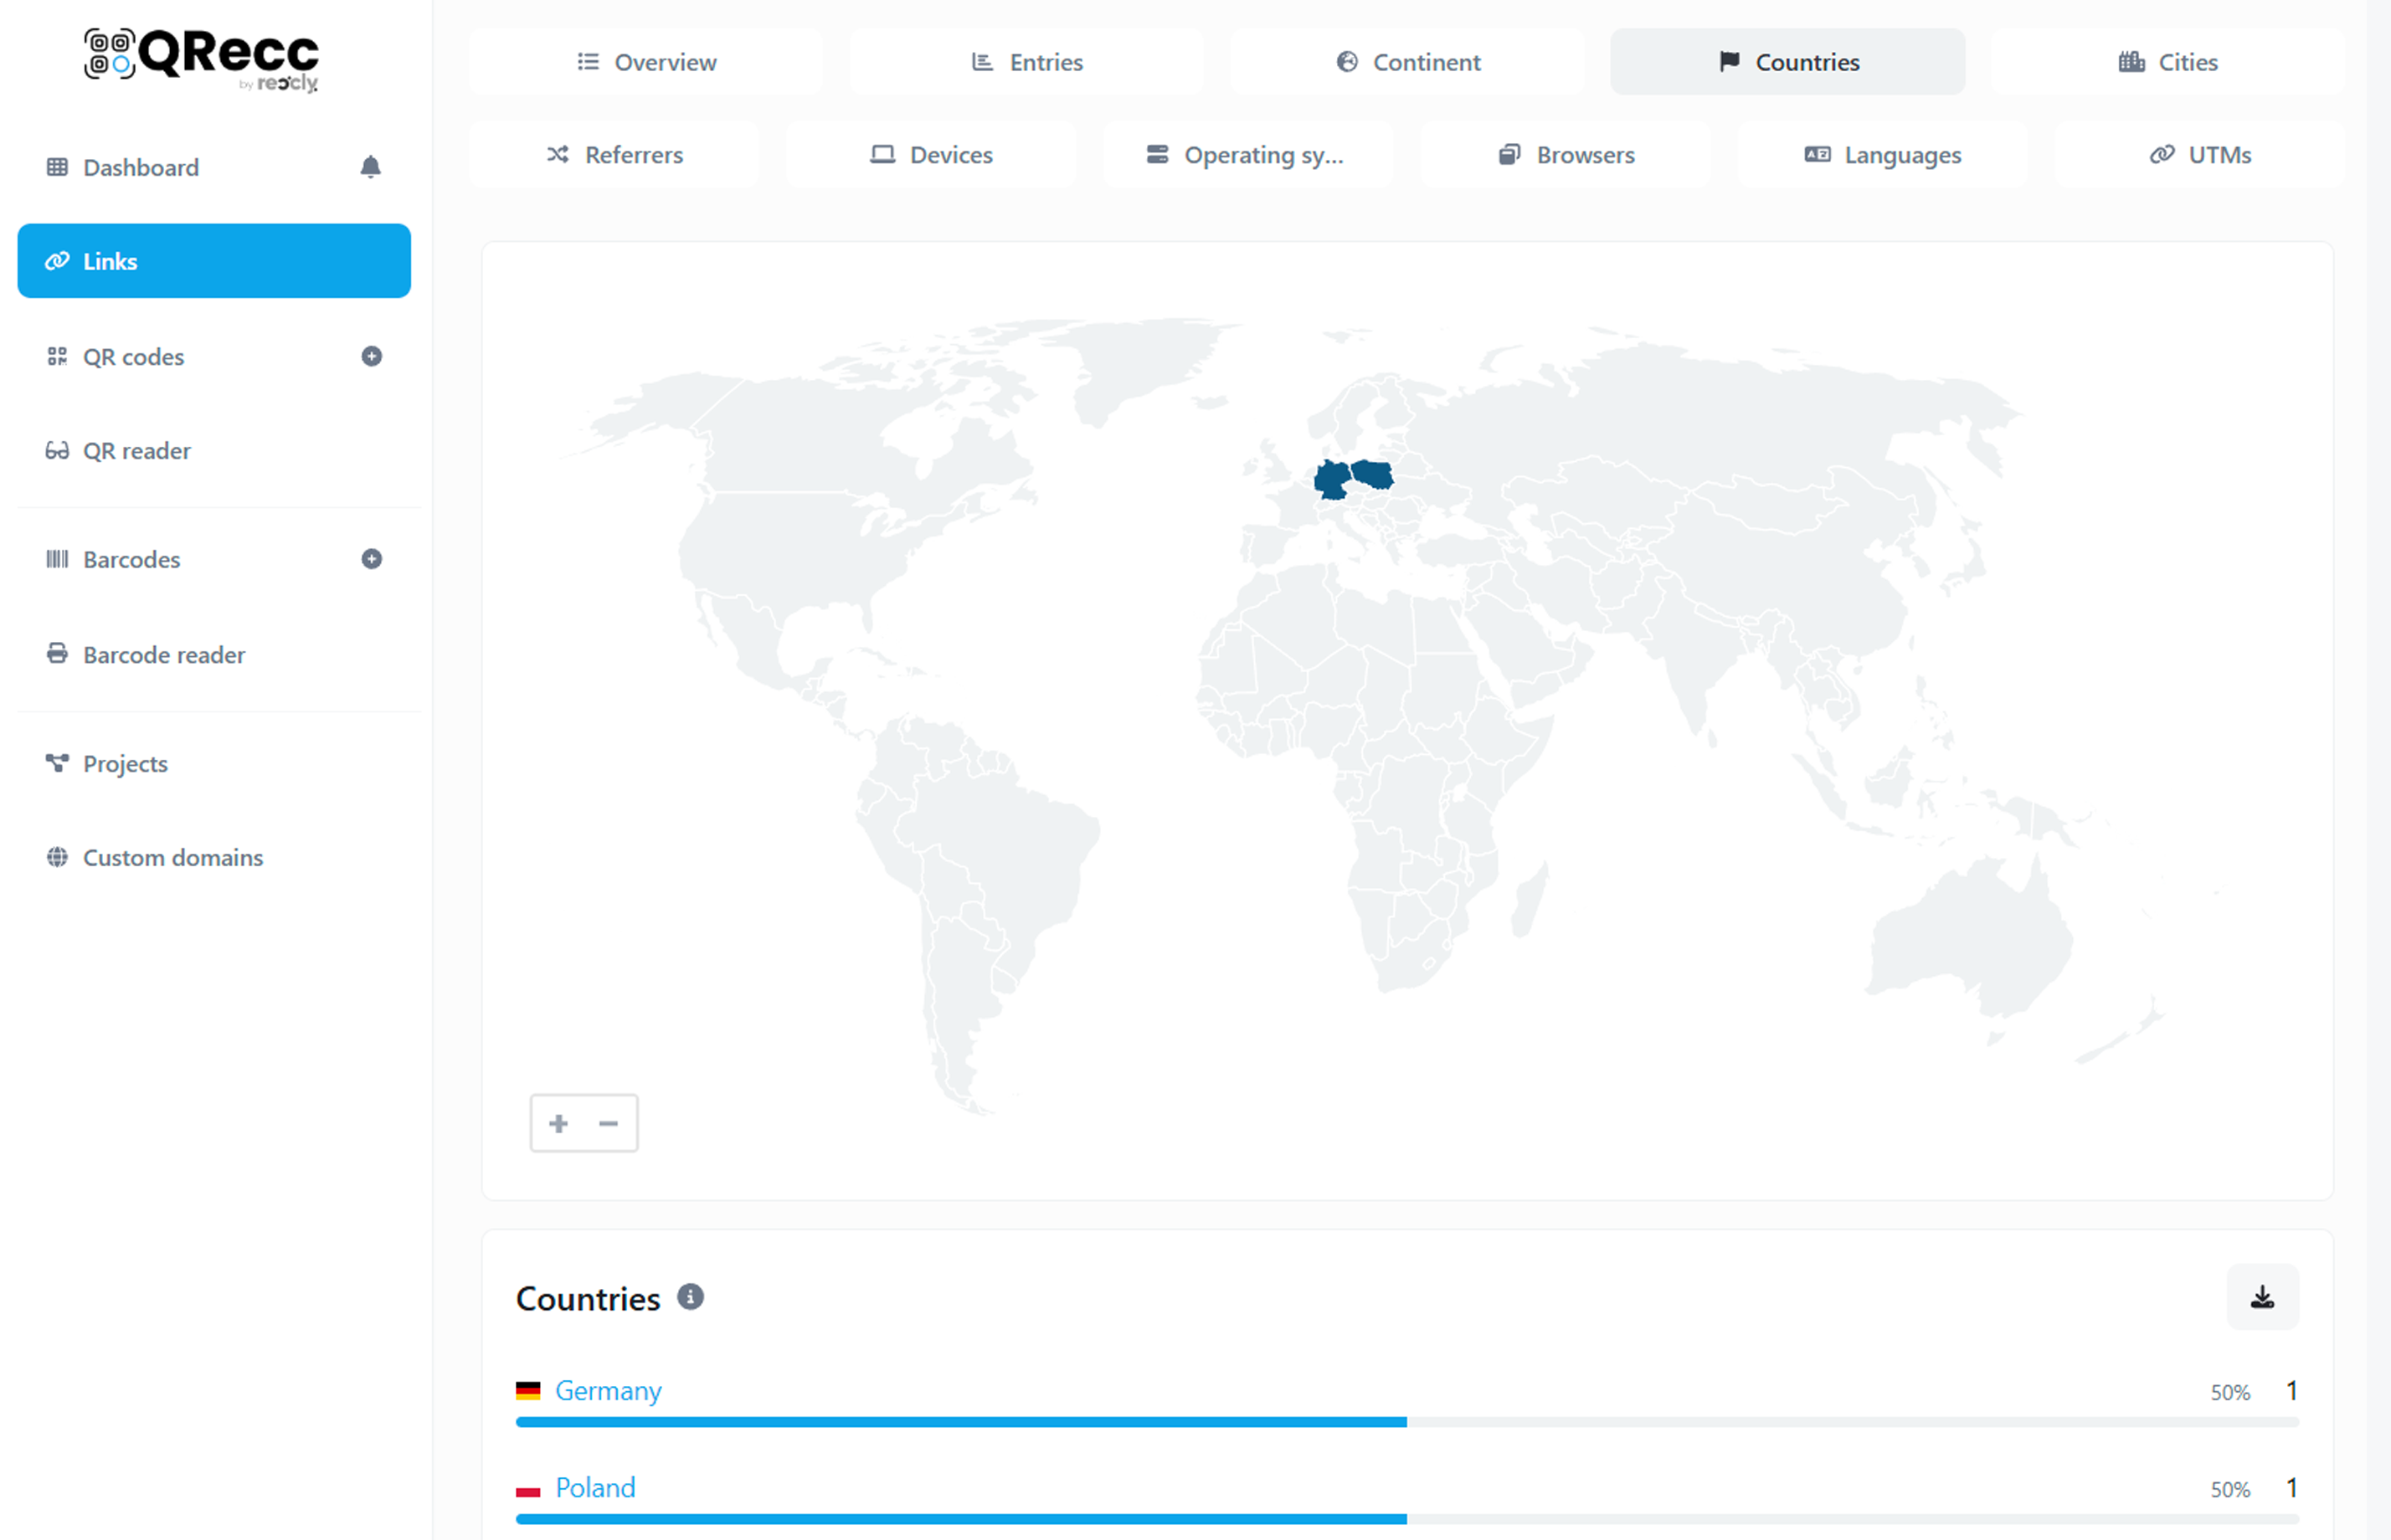
Task: Click the 50% value in Poland row
Action: point(2230,1489)
